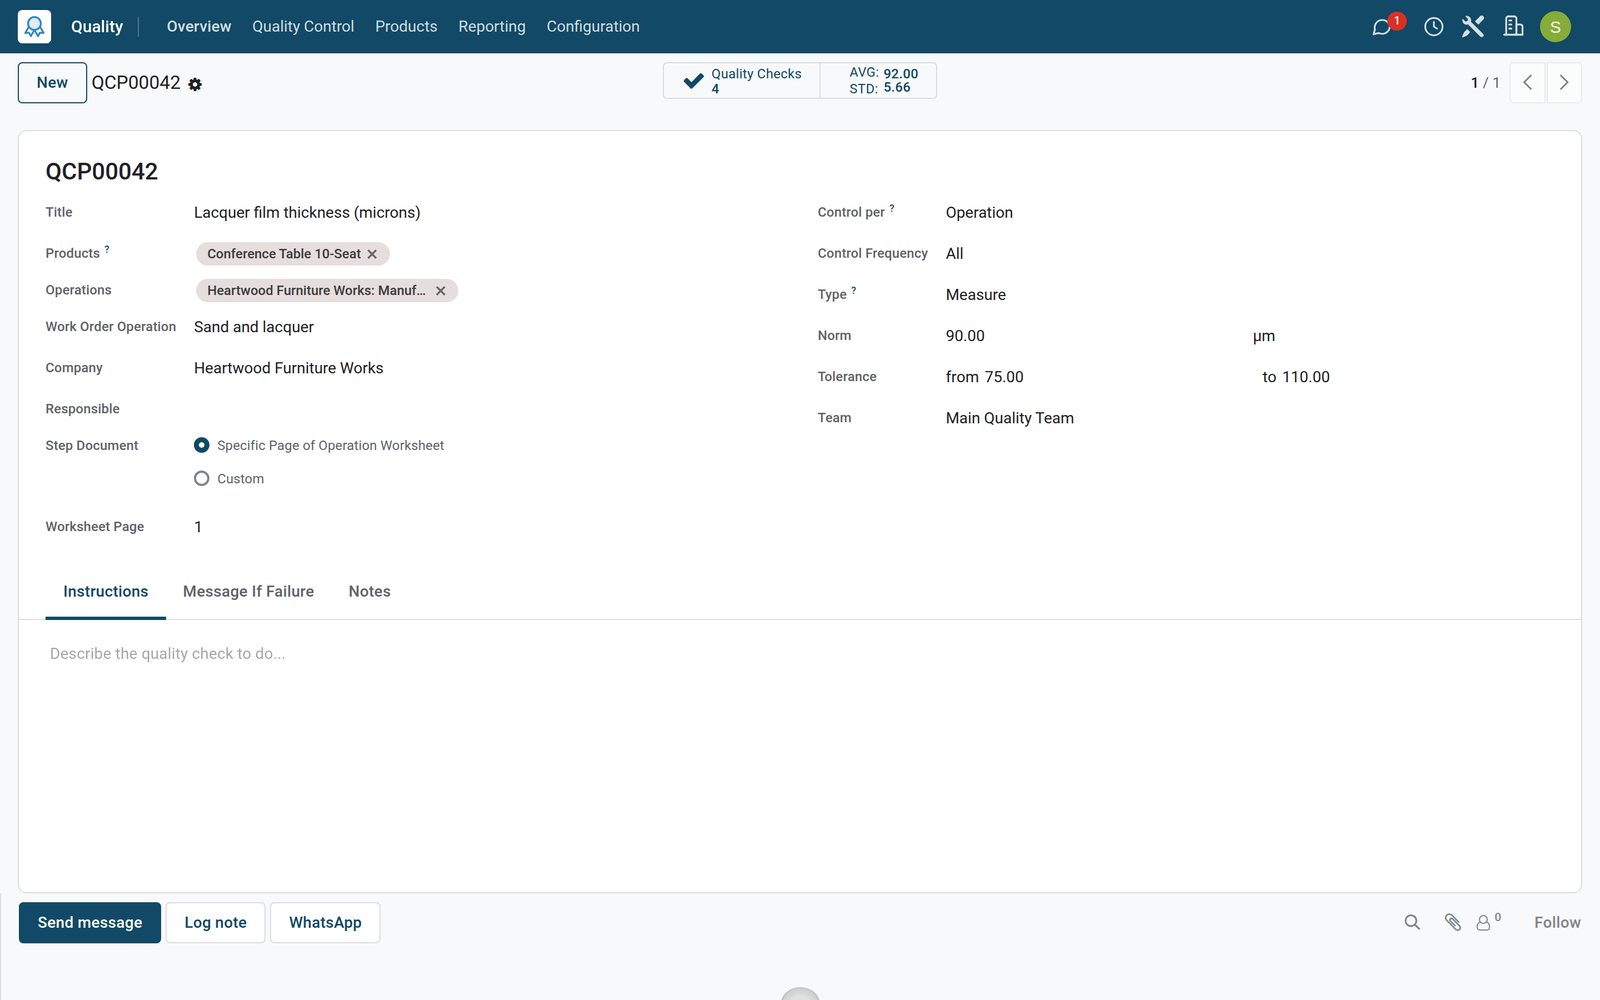Open the Quality Control menu
The width and height of the screenshot is (1600, 1000).
pos(303,27)
